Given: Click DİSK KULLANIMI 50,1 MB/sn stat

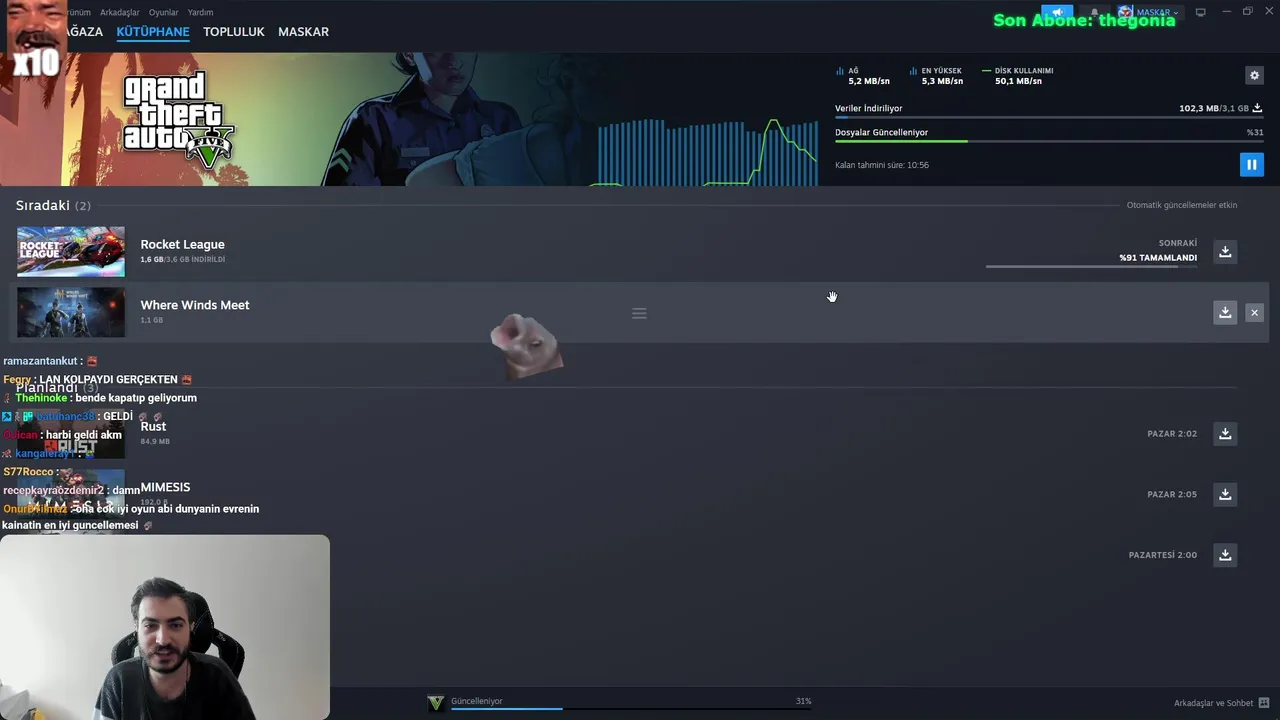Looking at the screenshot, I should point(1018,76).
